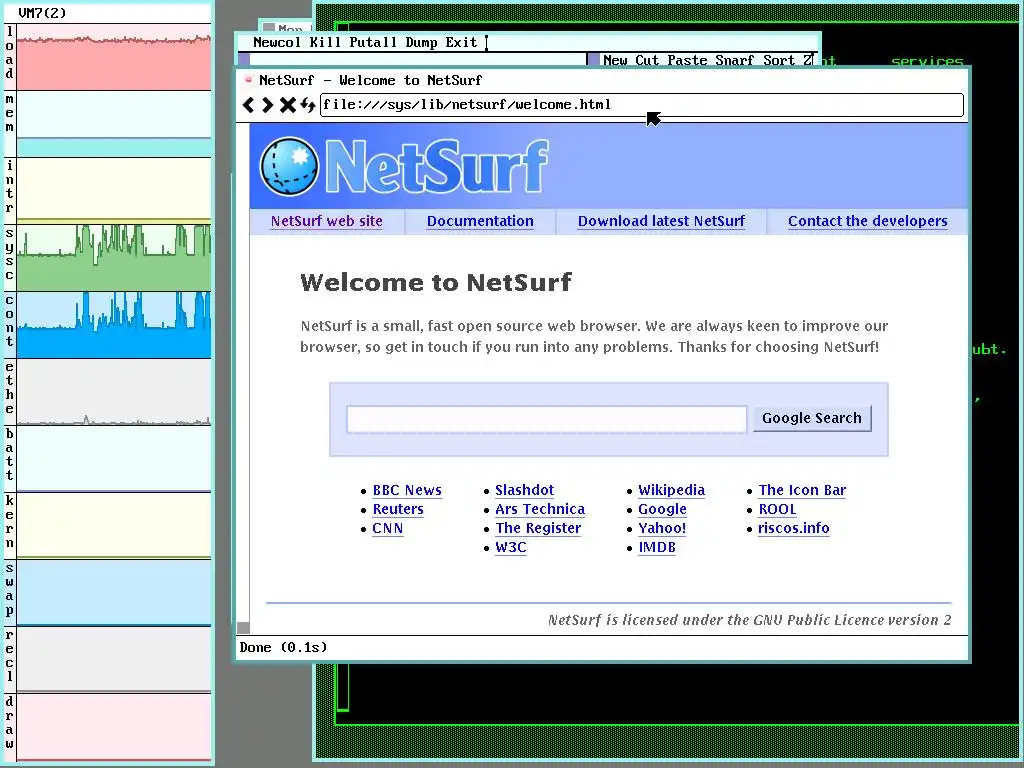Click the reload page icon
This screenshot has height=768, width=1024.
[308, 104]
